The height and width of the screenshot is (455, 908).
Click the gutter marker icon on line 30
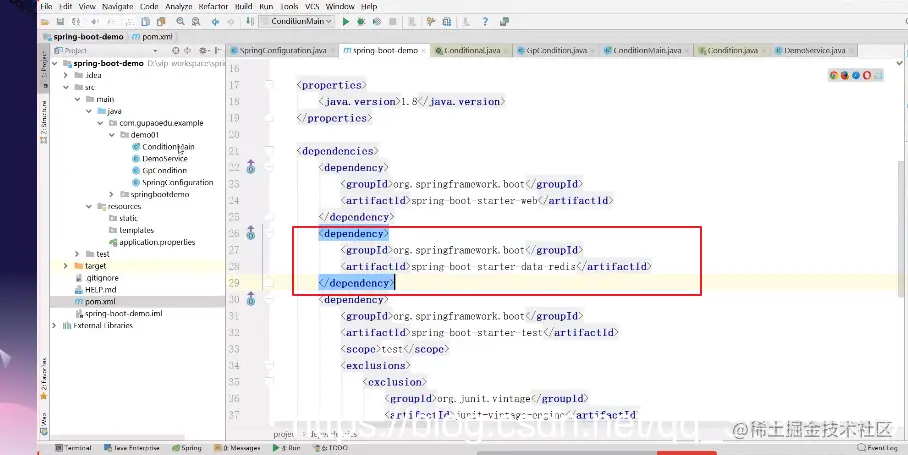(251, 299)
